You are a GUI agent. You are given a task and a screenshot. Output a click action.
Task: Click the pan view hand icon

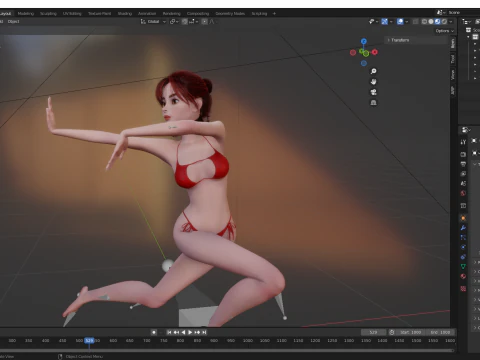[x=373, y=82]
